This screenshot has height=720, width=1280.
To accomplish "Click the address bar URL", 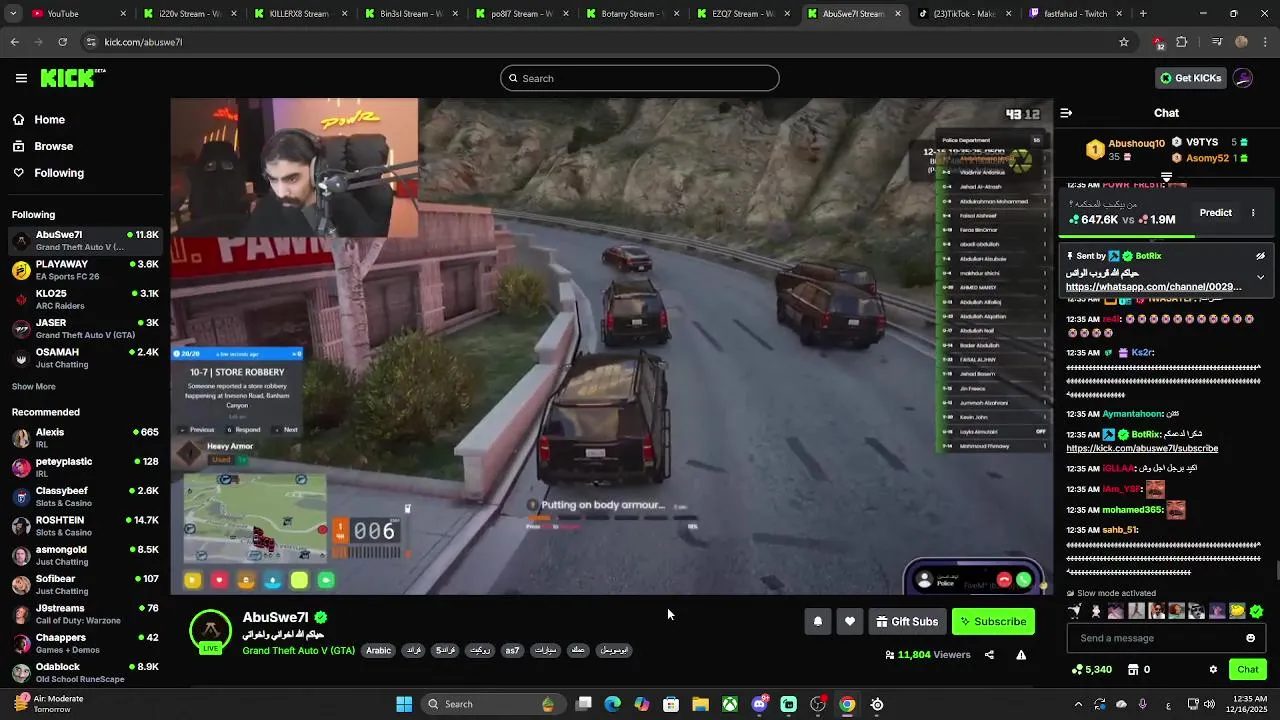I will coord(143,42).
